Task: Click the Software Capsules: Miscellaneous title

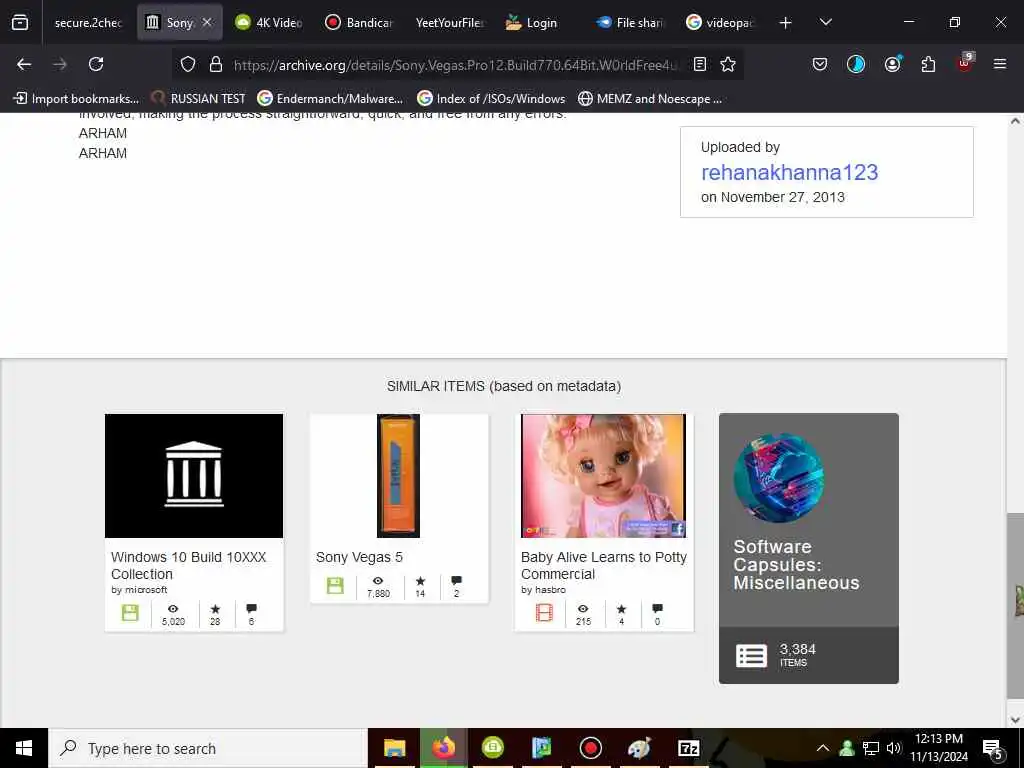Action: (x=796, y=564)
